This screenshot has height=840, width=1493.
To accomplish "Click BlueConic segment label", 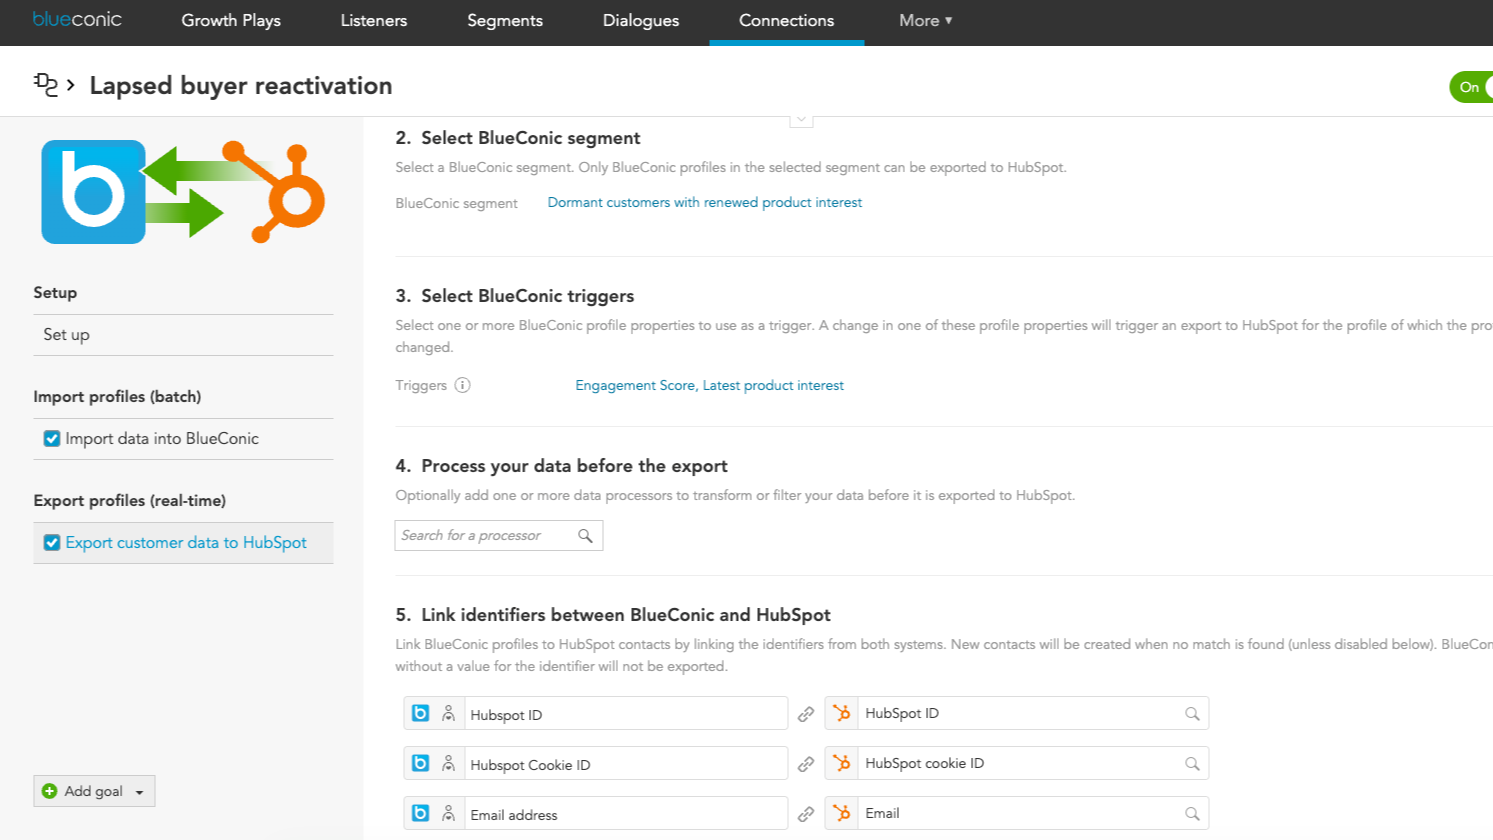I will point(456,203).
